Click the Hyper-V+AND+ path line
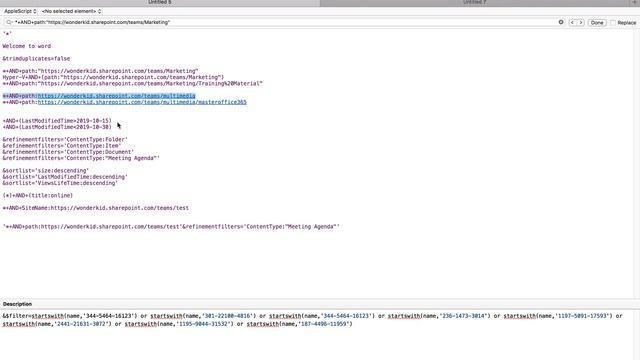 coord(113,77)
